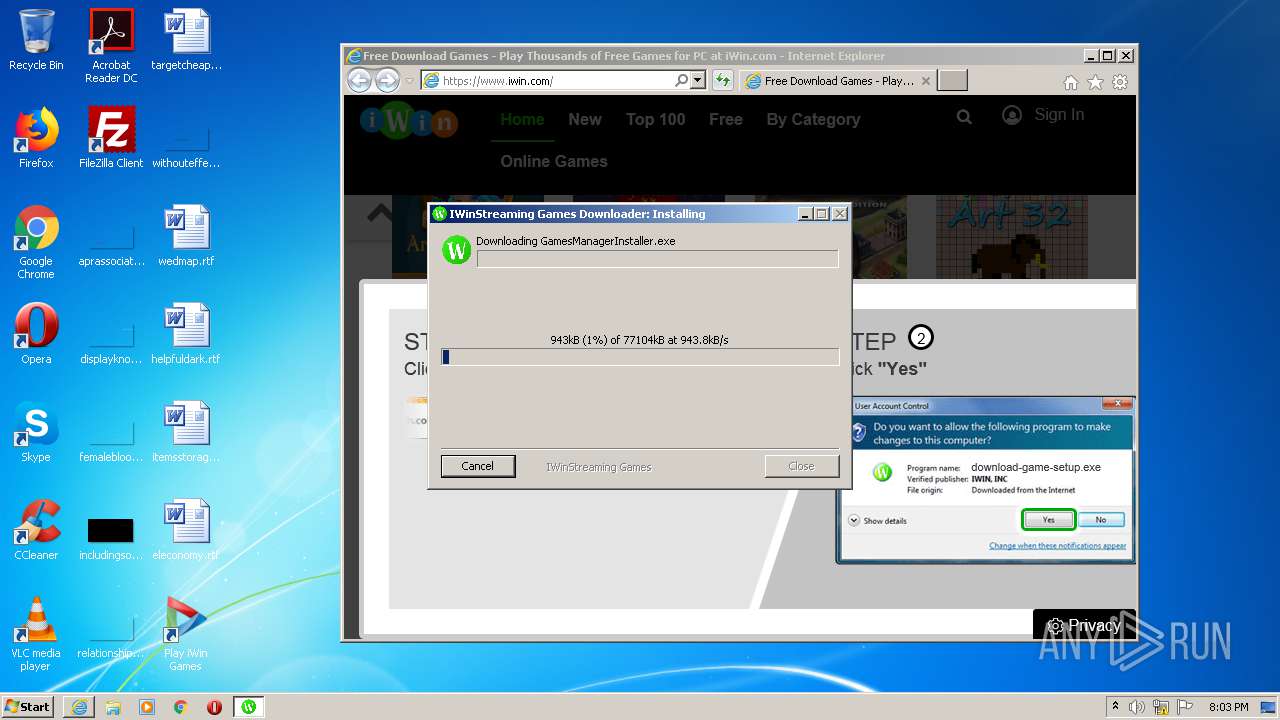The width and height of the screenshot is (1280, 720).
Task: Open a new blank tab in IE
Action: click(x=953, y=81)
